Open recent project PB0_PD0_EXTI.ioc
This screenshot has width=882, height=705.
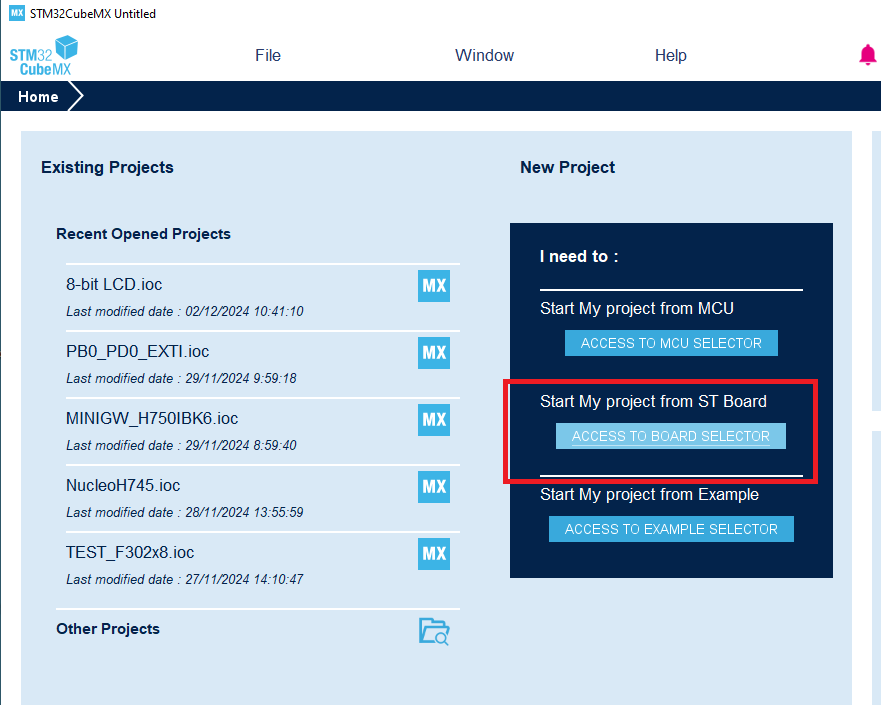tap(137, 351)
